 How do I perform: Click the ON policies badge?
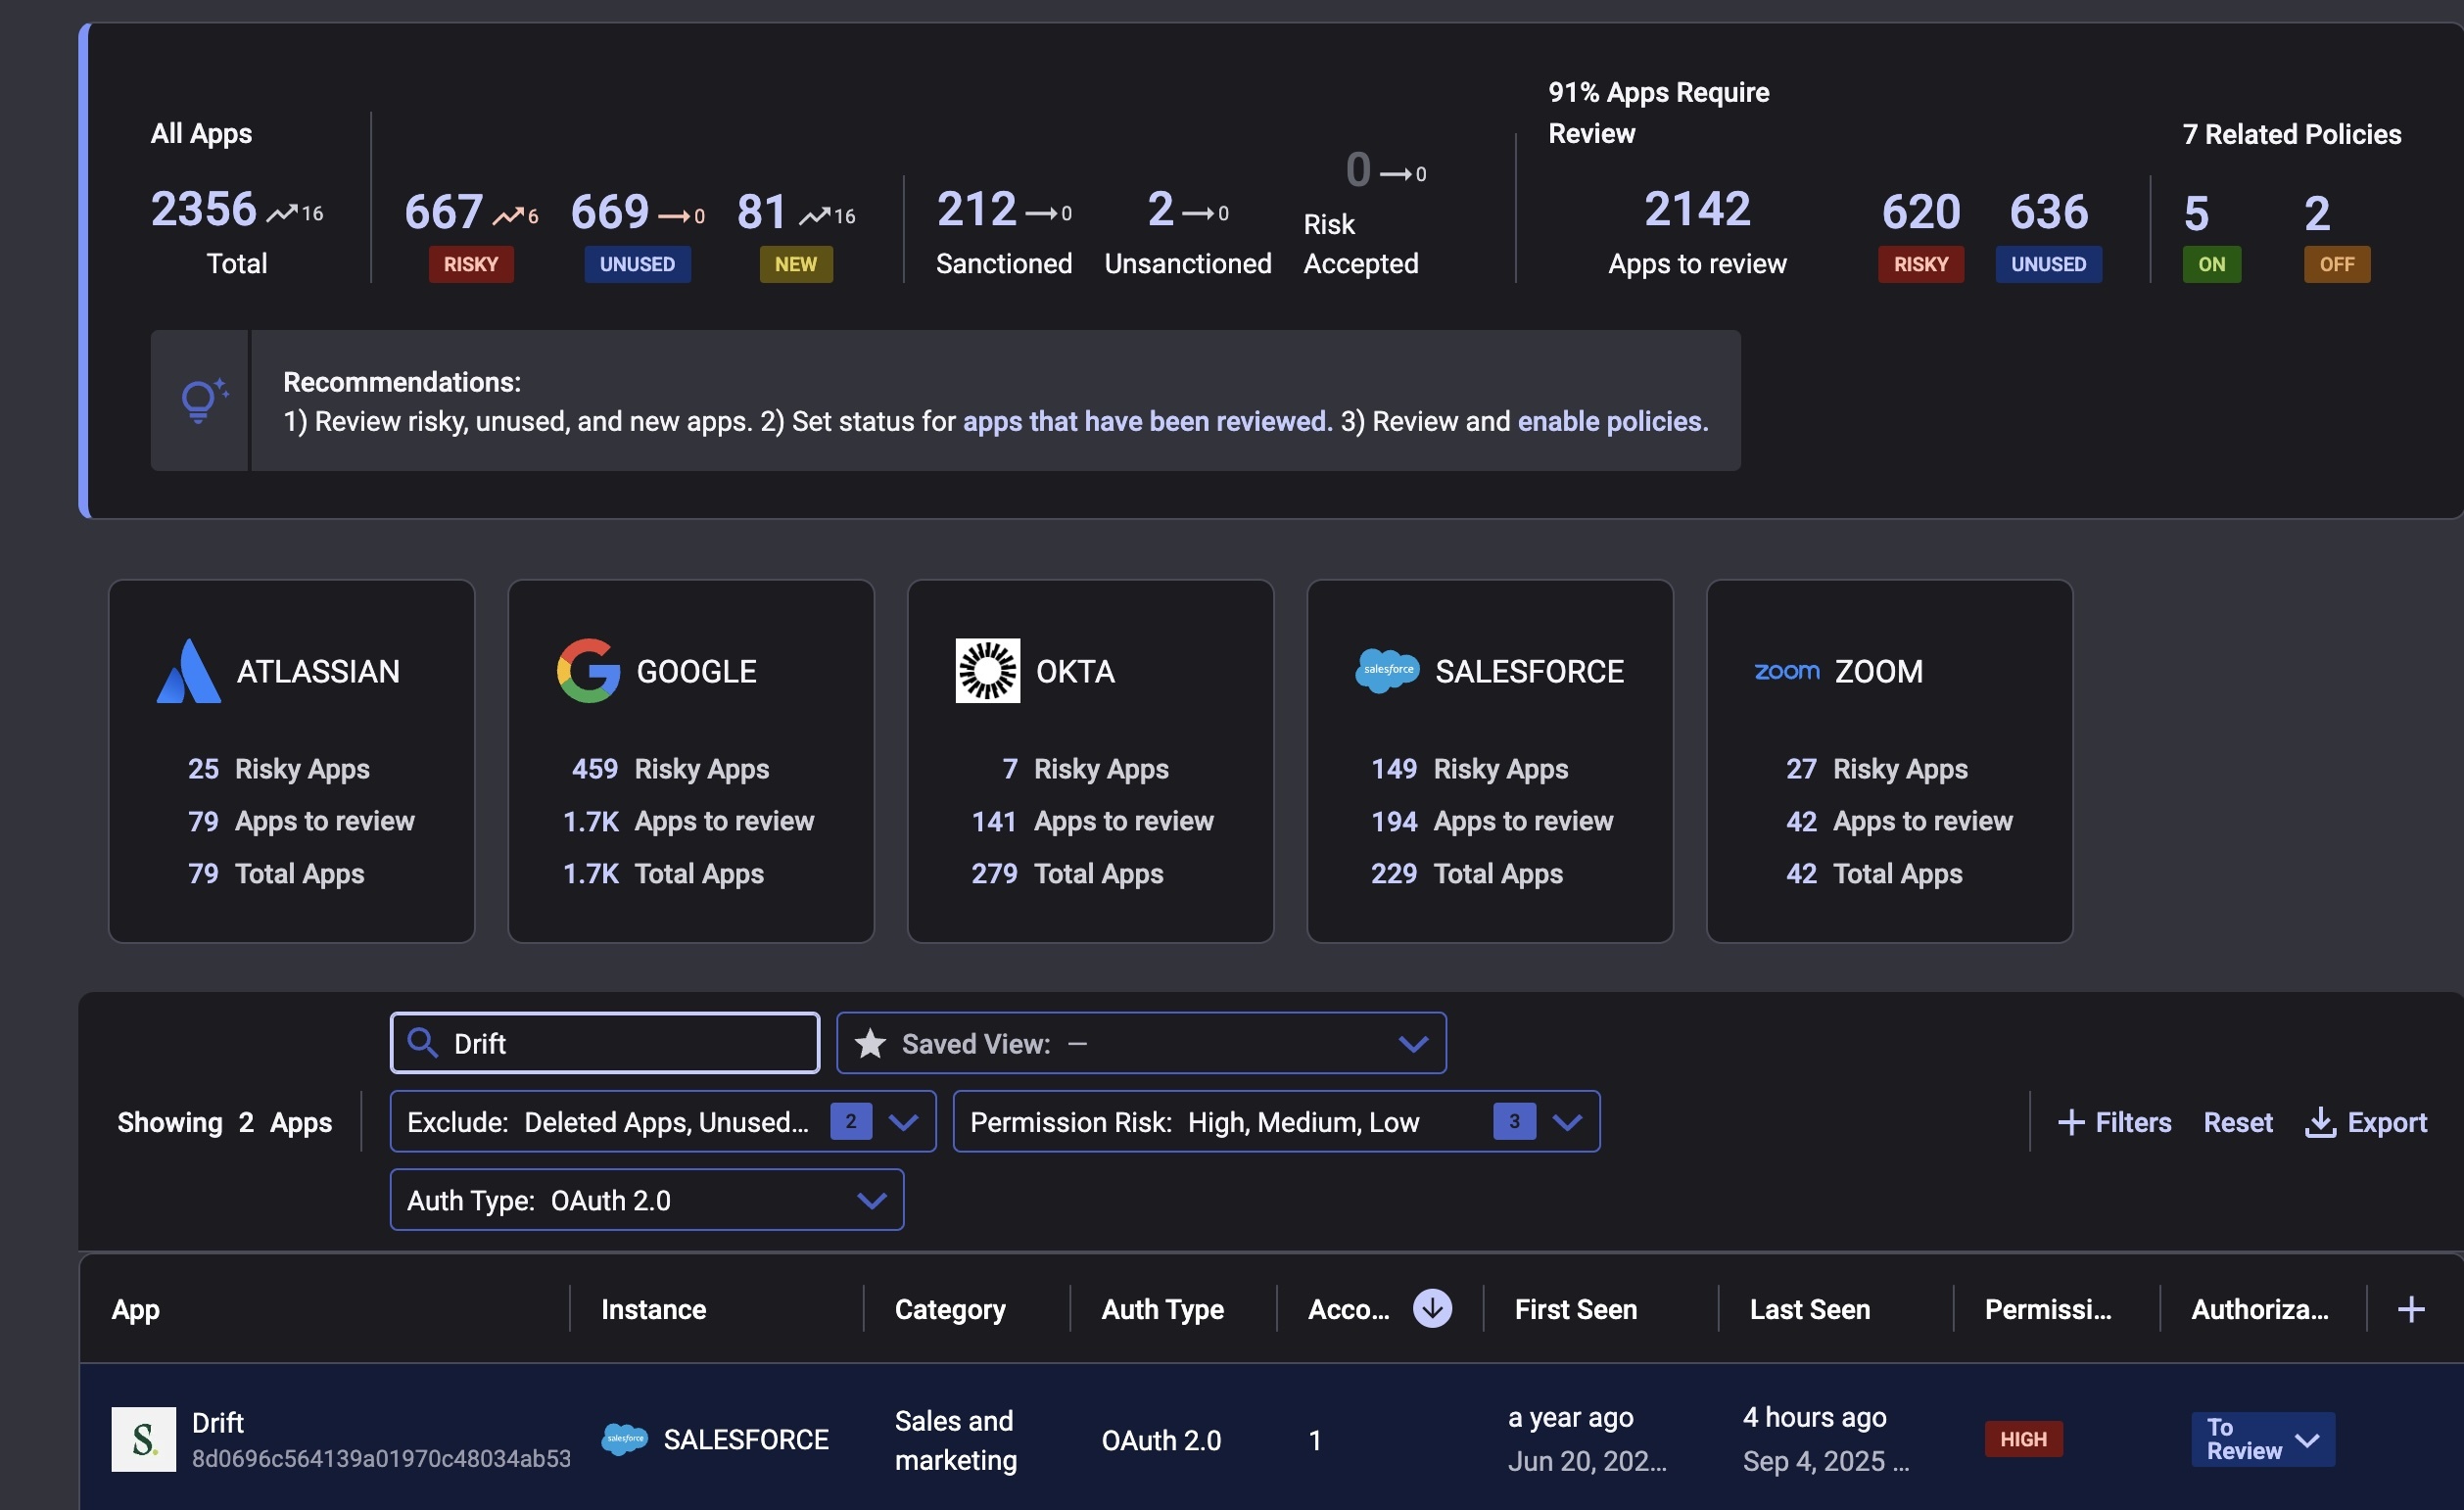pyautogui.click(x=2211, y=264)
